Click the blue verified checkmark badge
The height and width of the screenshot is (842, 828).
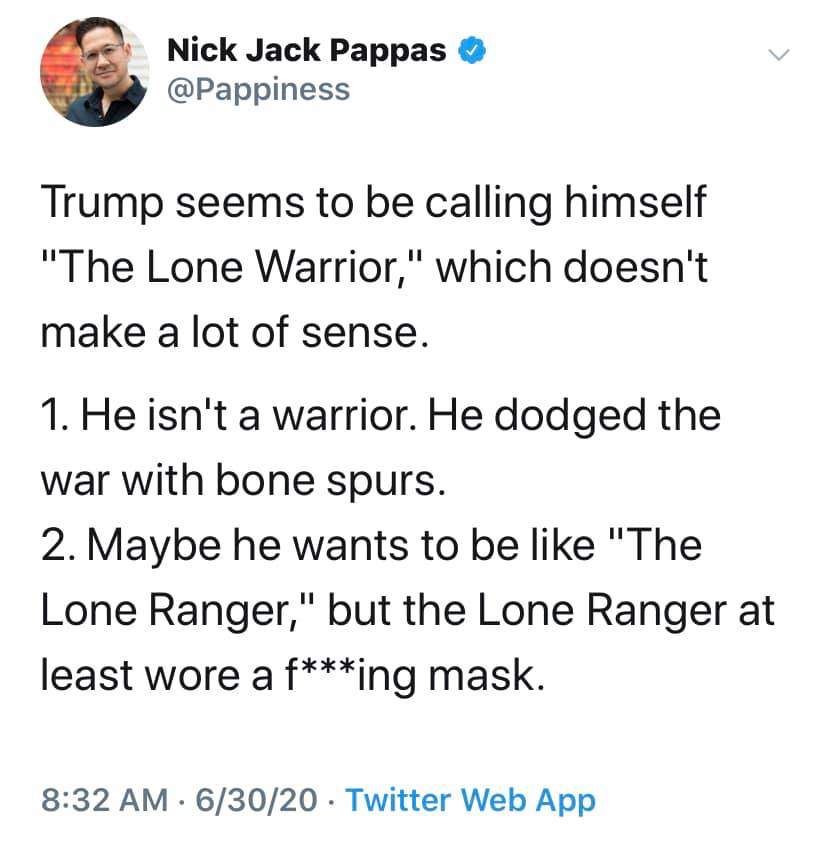(x=472, y=49)
